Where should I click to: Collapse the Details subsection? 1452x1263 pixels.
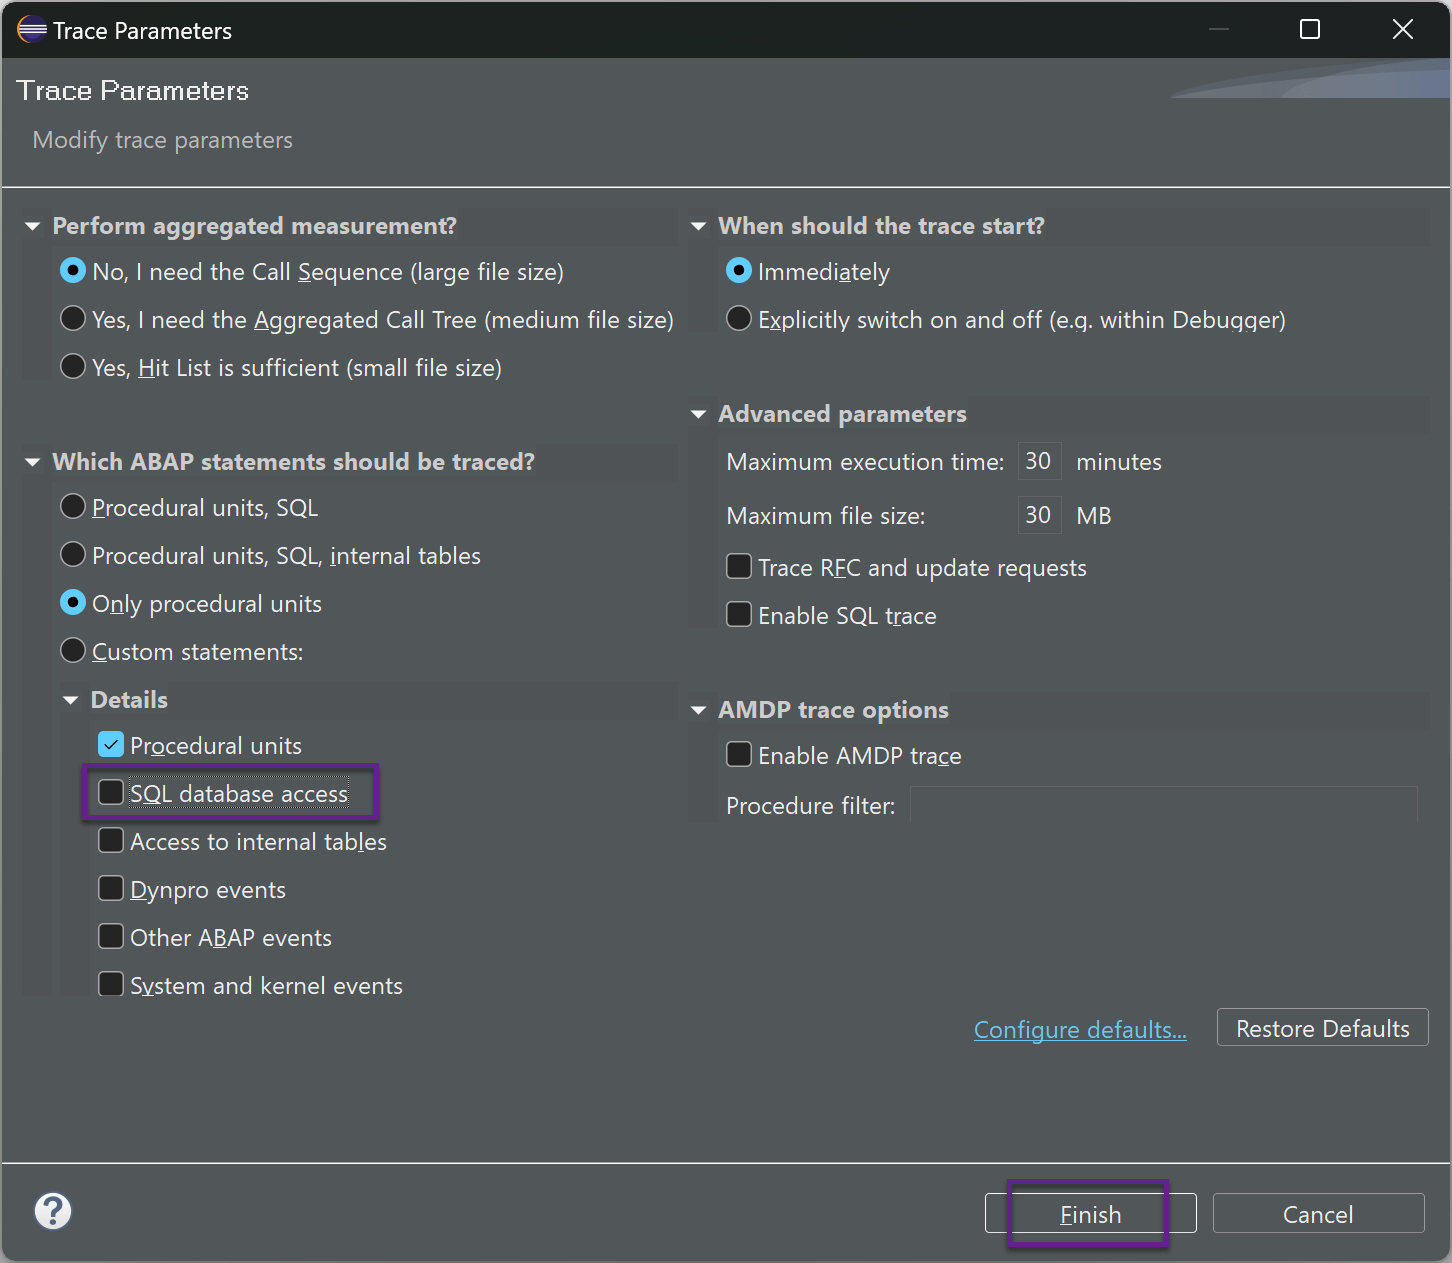click(71, 700)
